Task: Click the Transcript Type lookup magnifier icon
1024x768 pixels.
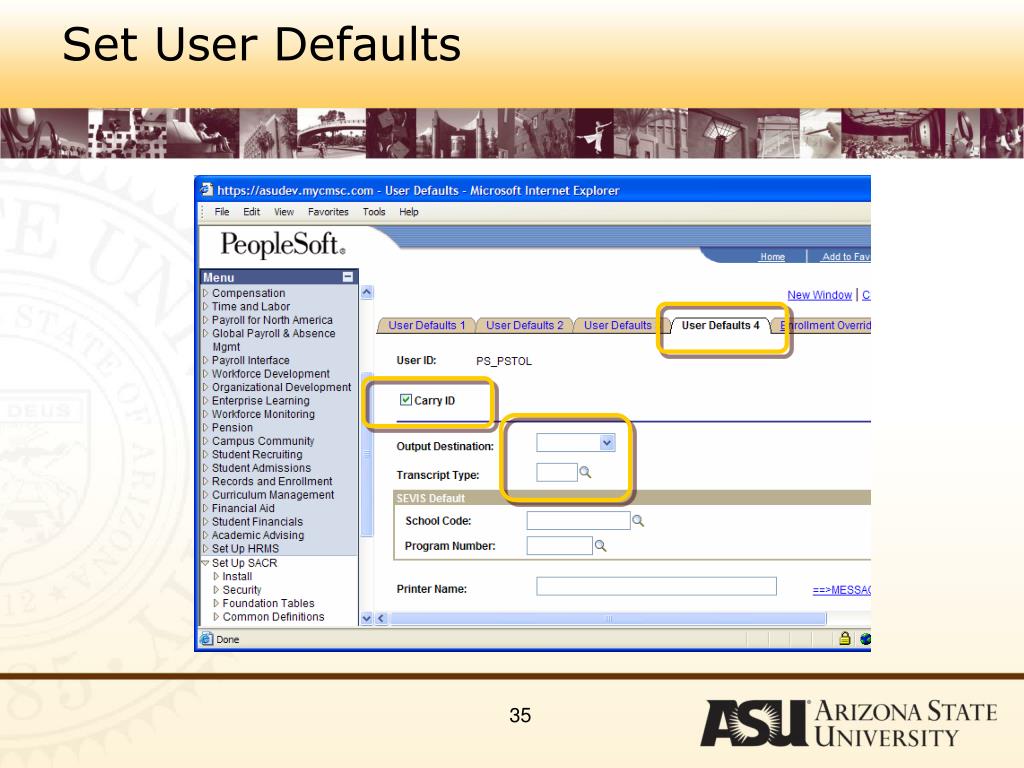Action: pyautogui.click(x=585, y=472)
